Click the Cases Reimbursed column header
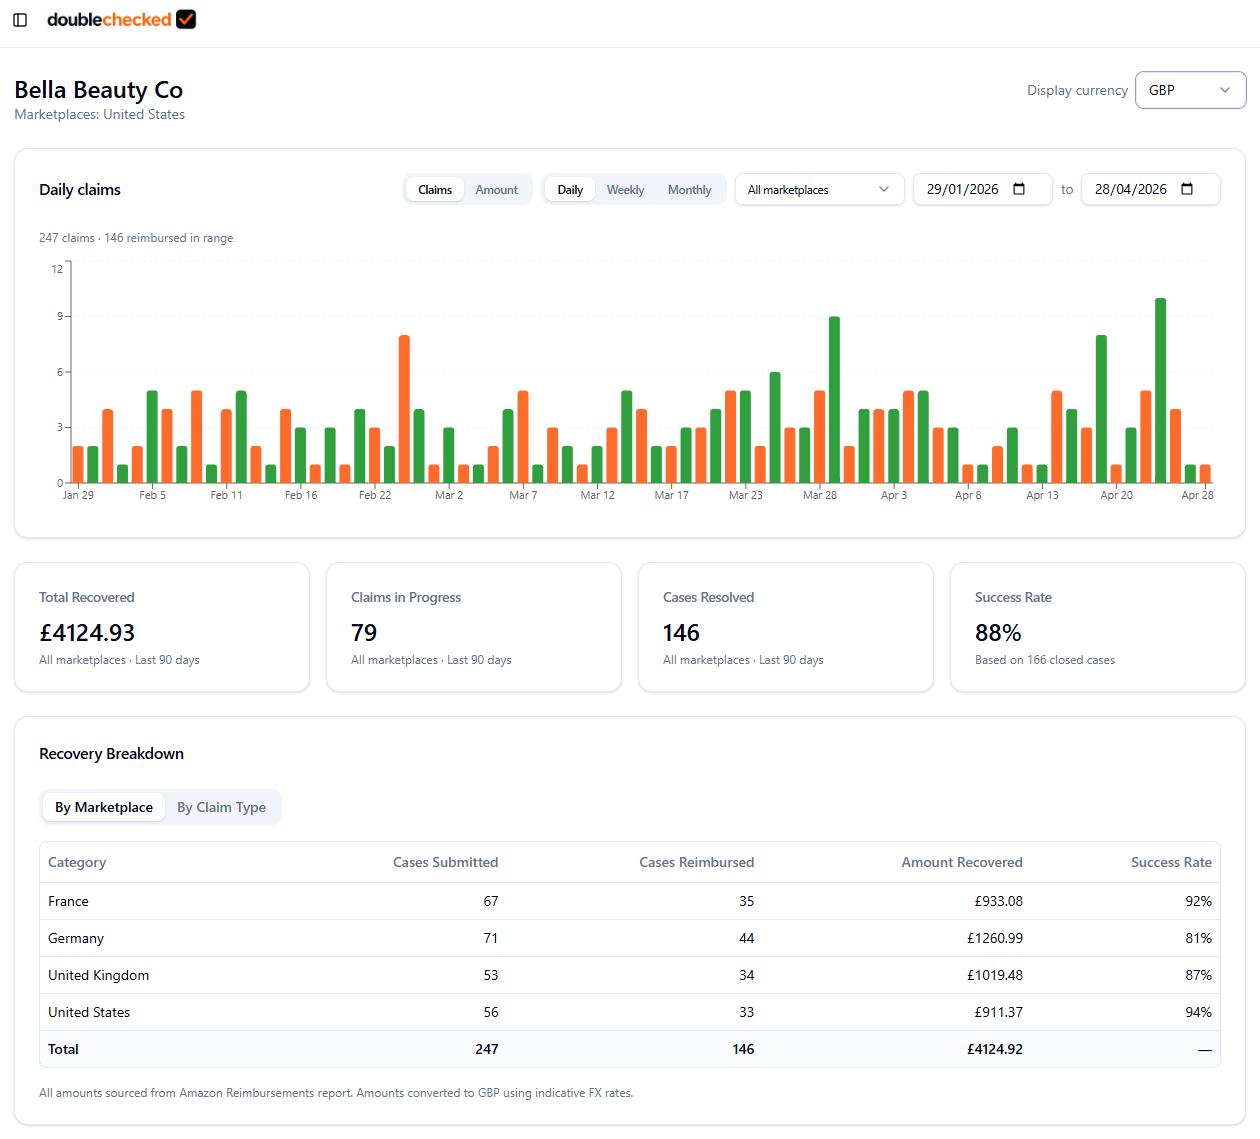1260x1139 pixels. pos(697,862)
